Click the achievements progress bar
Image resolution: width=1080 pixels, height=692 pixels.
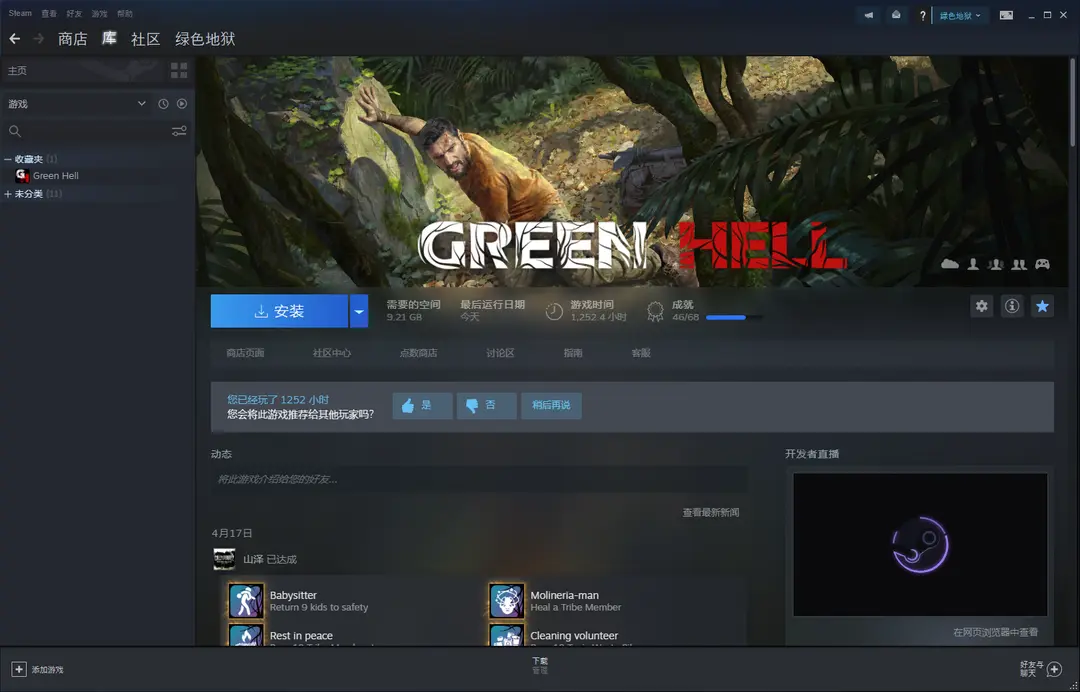[x=734, y=317]
